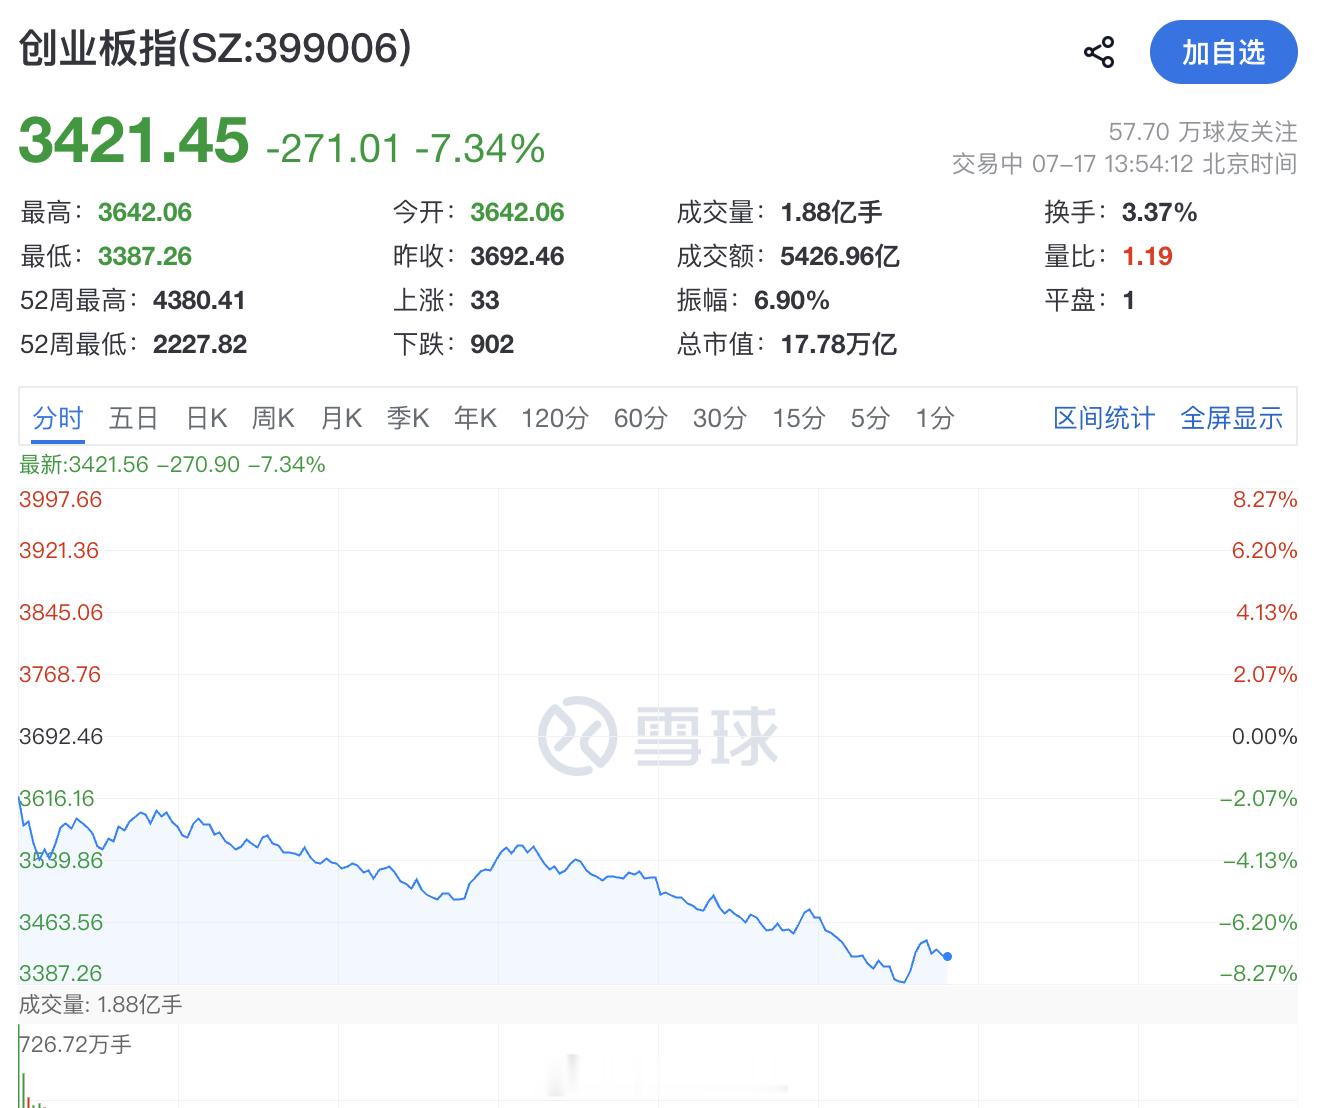Viewport: 1324px width, 1108px height.
Task: Click y-axis label 3463.56
Action: coord(61,922)
